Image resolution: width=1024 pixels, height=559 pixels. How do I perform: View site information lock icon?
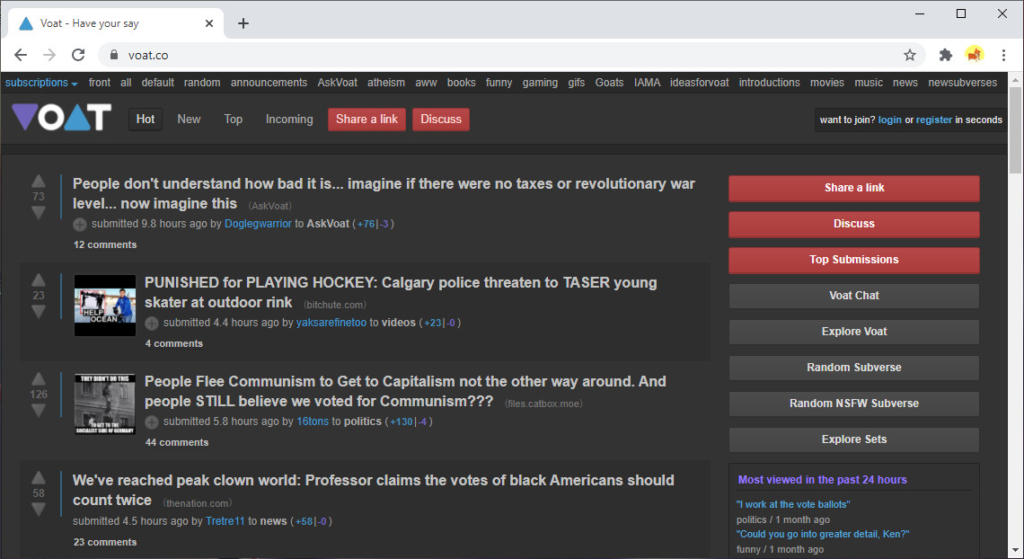[114, 55]
